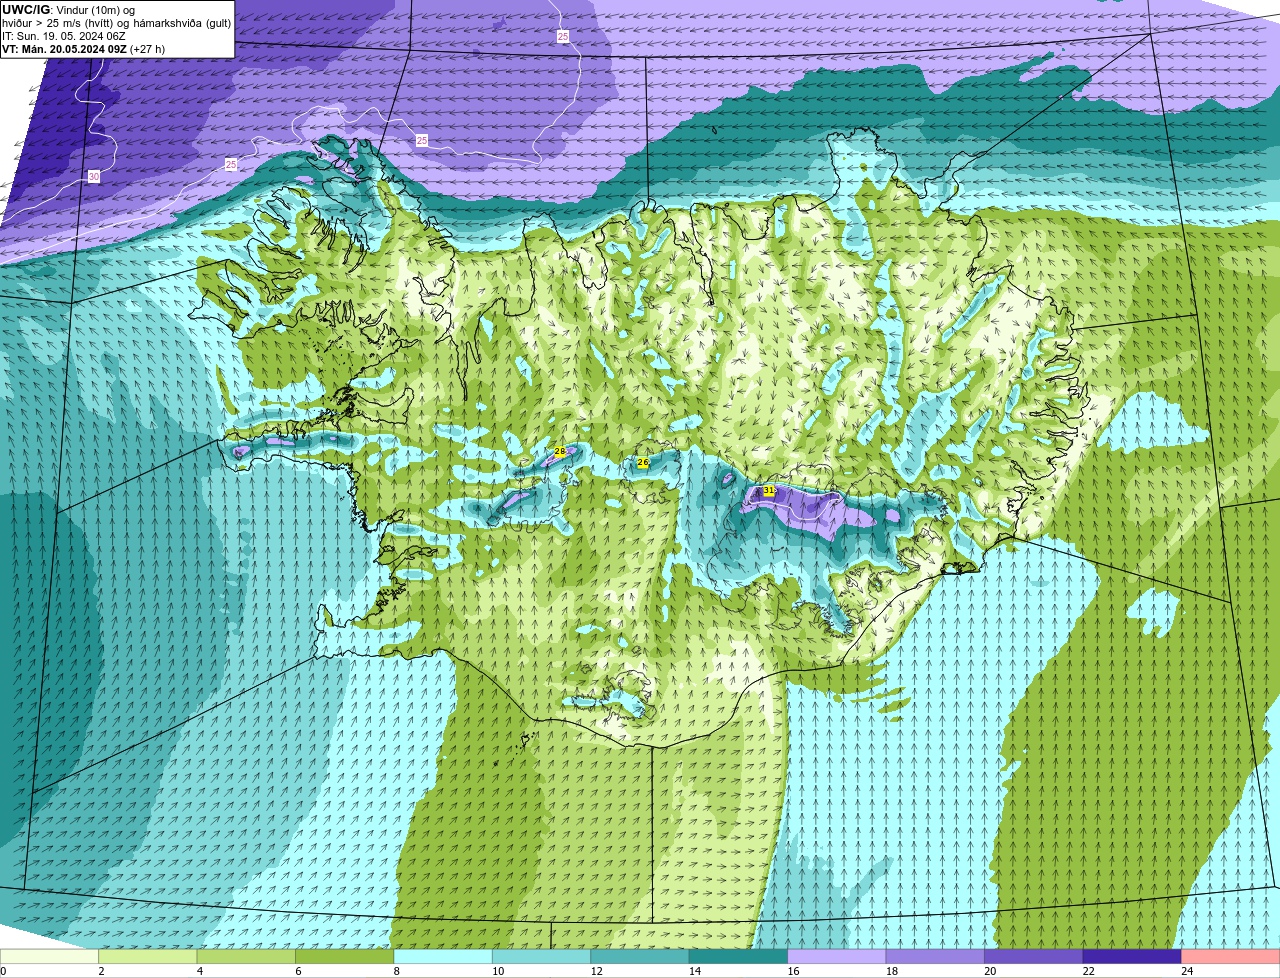1280x978 pixels.
Task: Click the white contour label 30
Action: 94,177
